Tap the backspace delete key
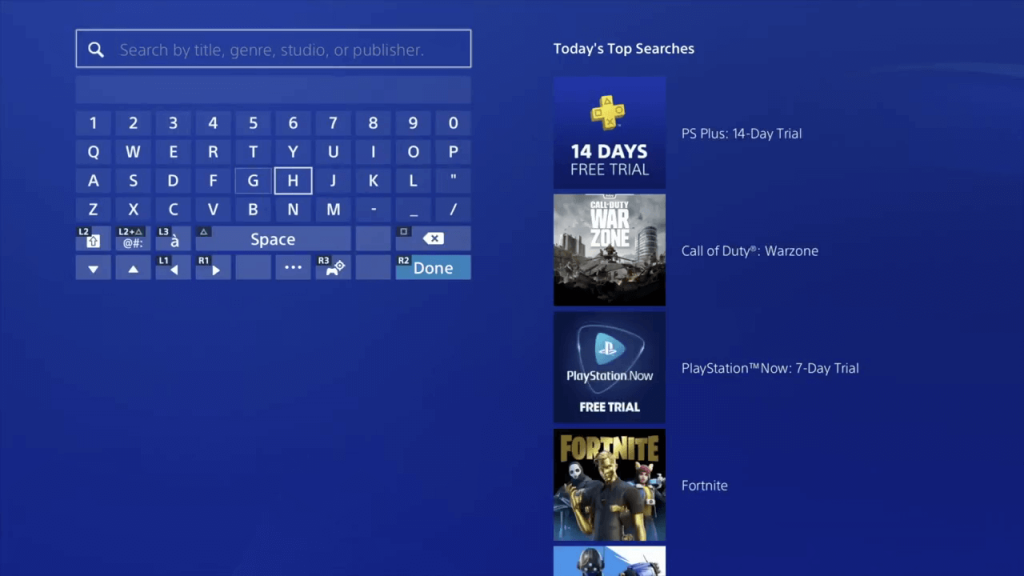Screen dimensions: 1024x576 (x=433, y=238)
